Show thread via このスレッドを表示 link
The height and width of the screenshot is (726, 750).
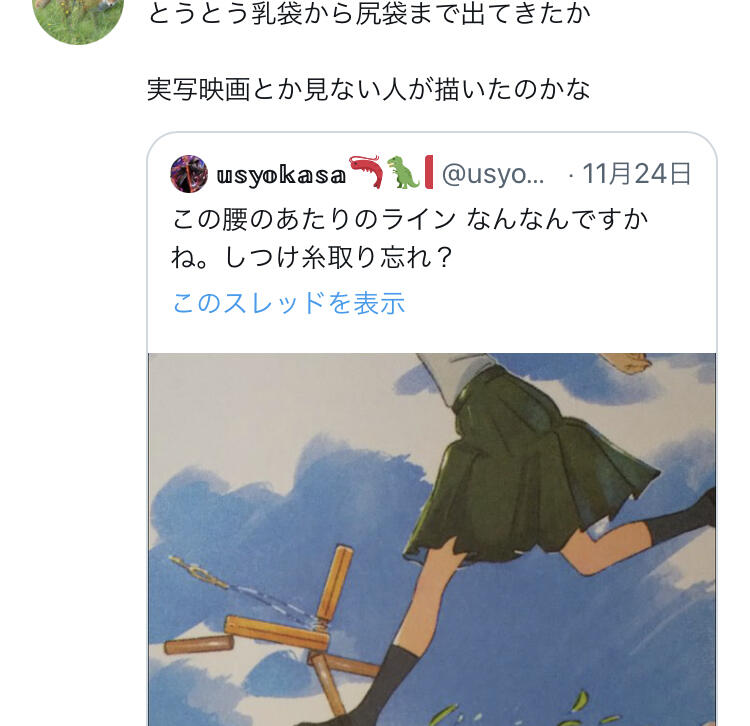point(288,303)
